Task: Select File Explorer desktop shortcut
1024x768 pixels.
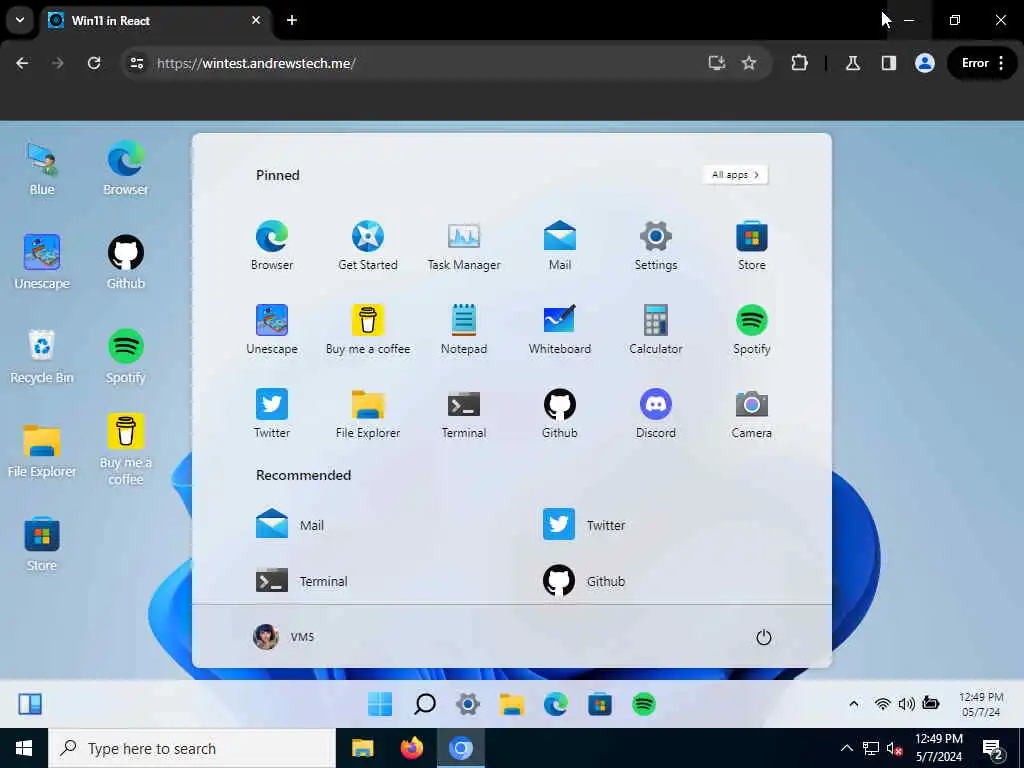Action: pyautogui.click(x=42, y=450)
